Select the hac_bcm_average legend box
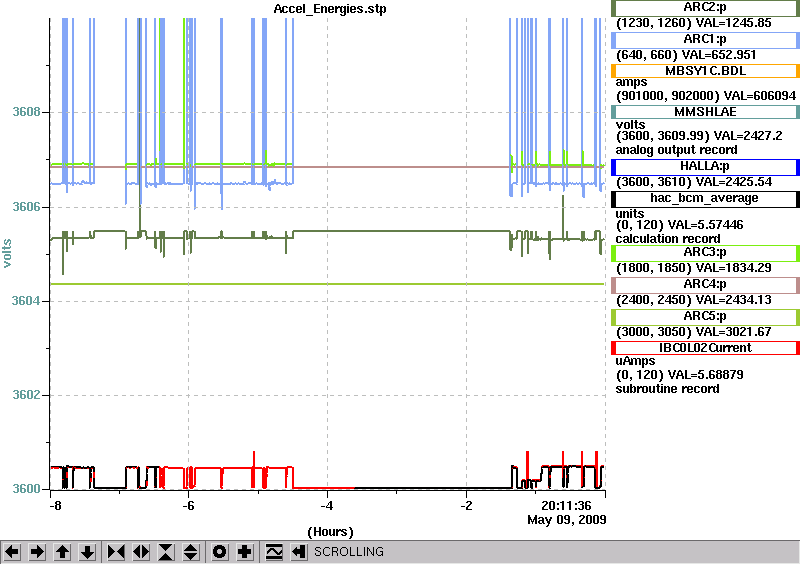800x564 pixels. click(705, 199)
